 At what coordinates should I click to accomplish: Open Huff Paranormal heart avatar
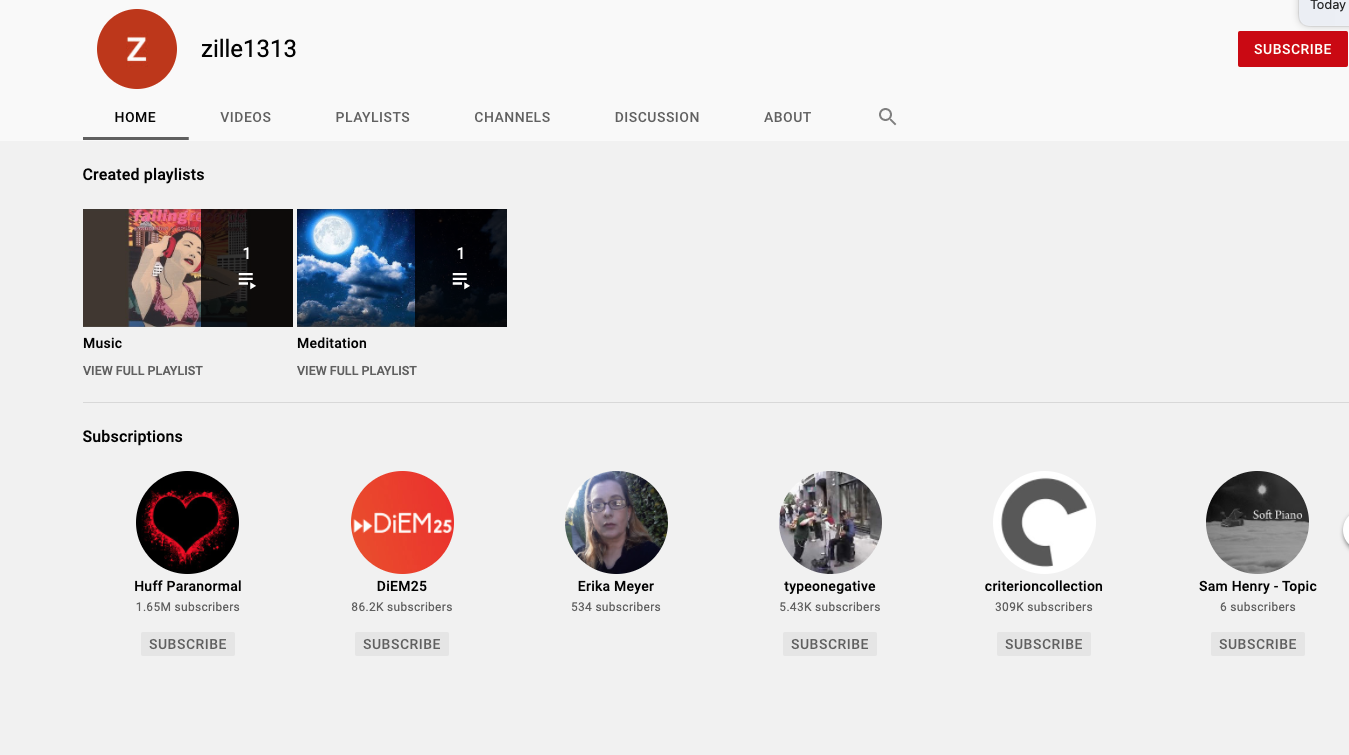coord(188,522)
